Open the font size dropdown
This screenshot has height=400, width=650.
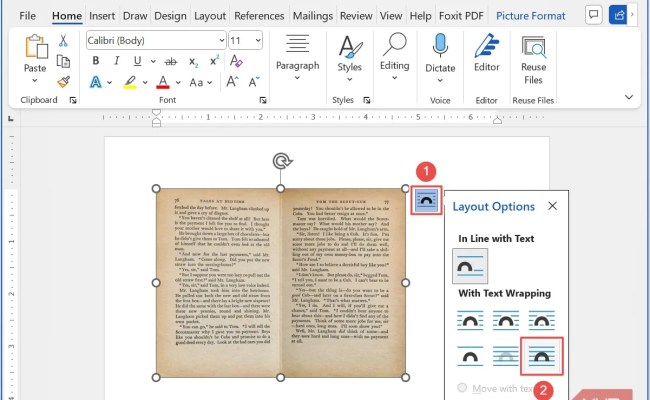(258, 40)
